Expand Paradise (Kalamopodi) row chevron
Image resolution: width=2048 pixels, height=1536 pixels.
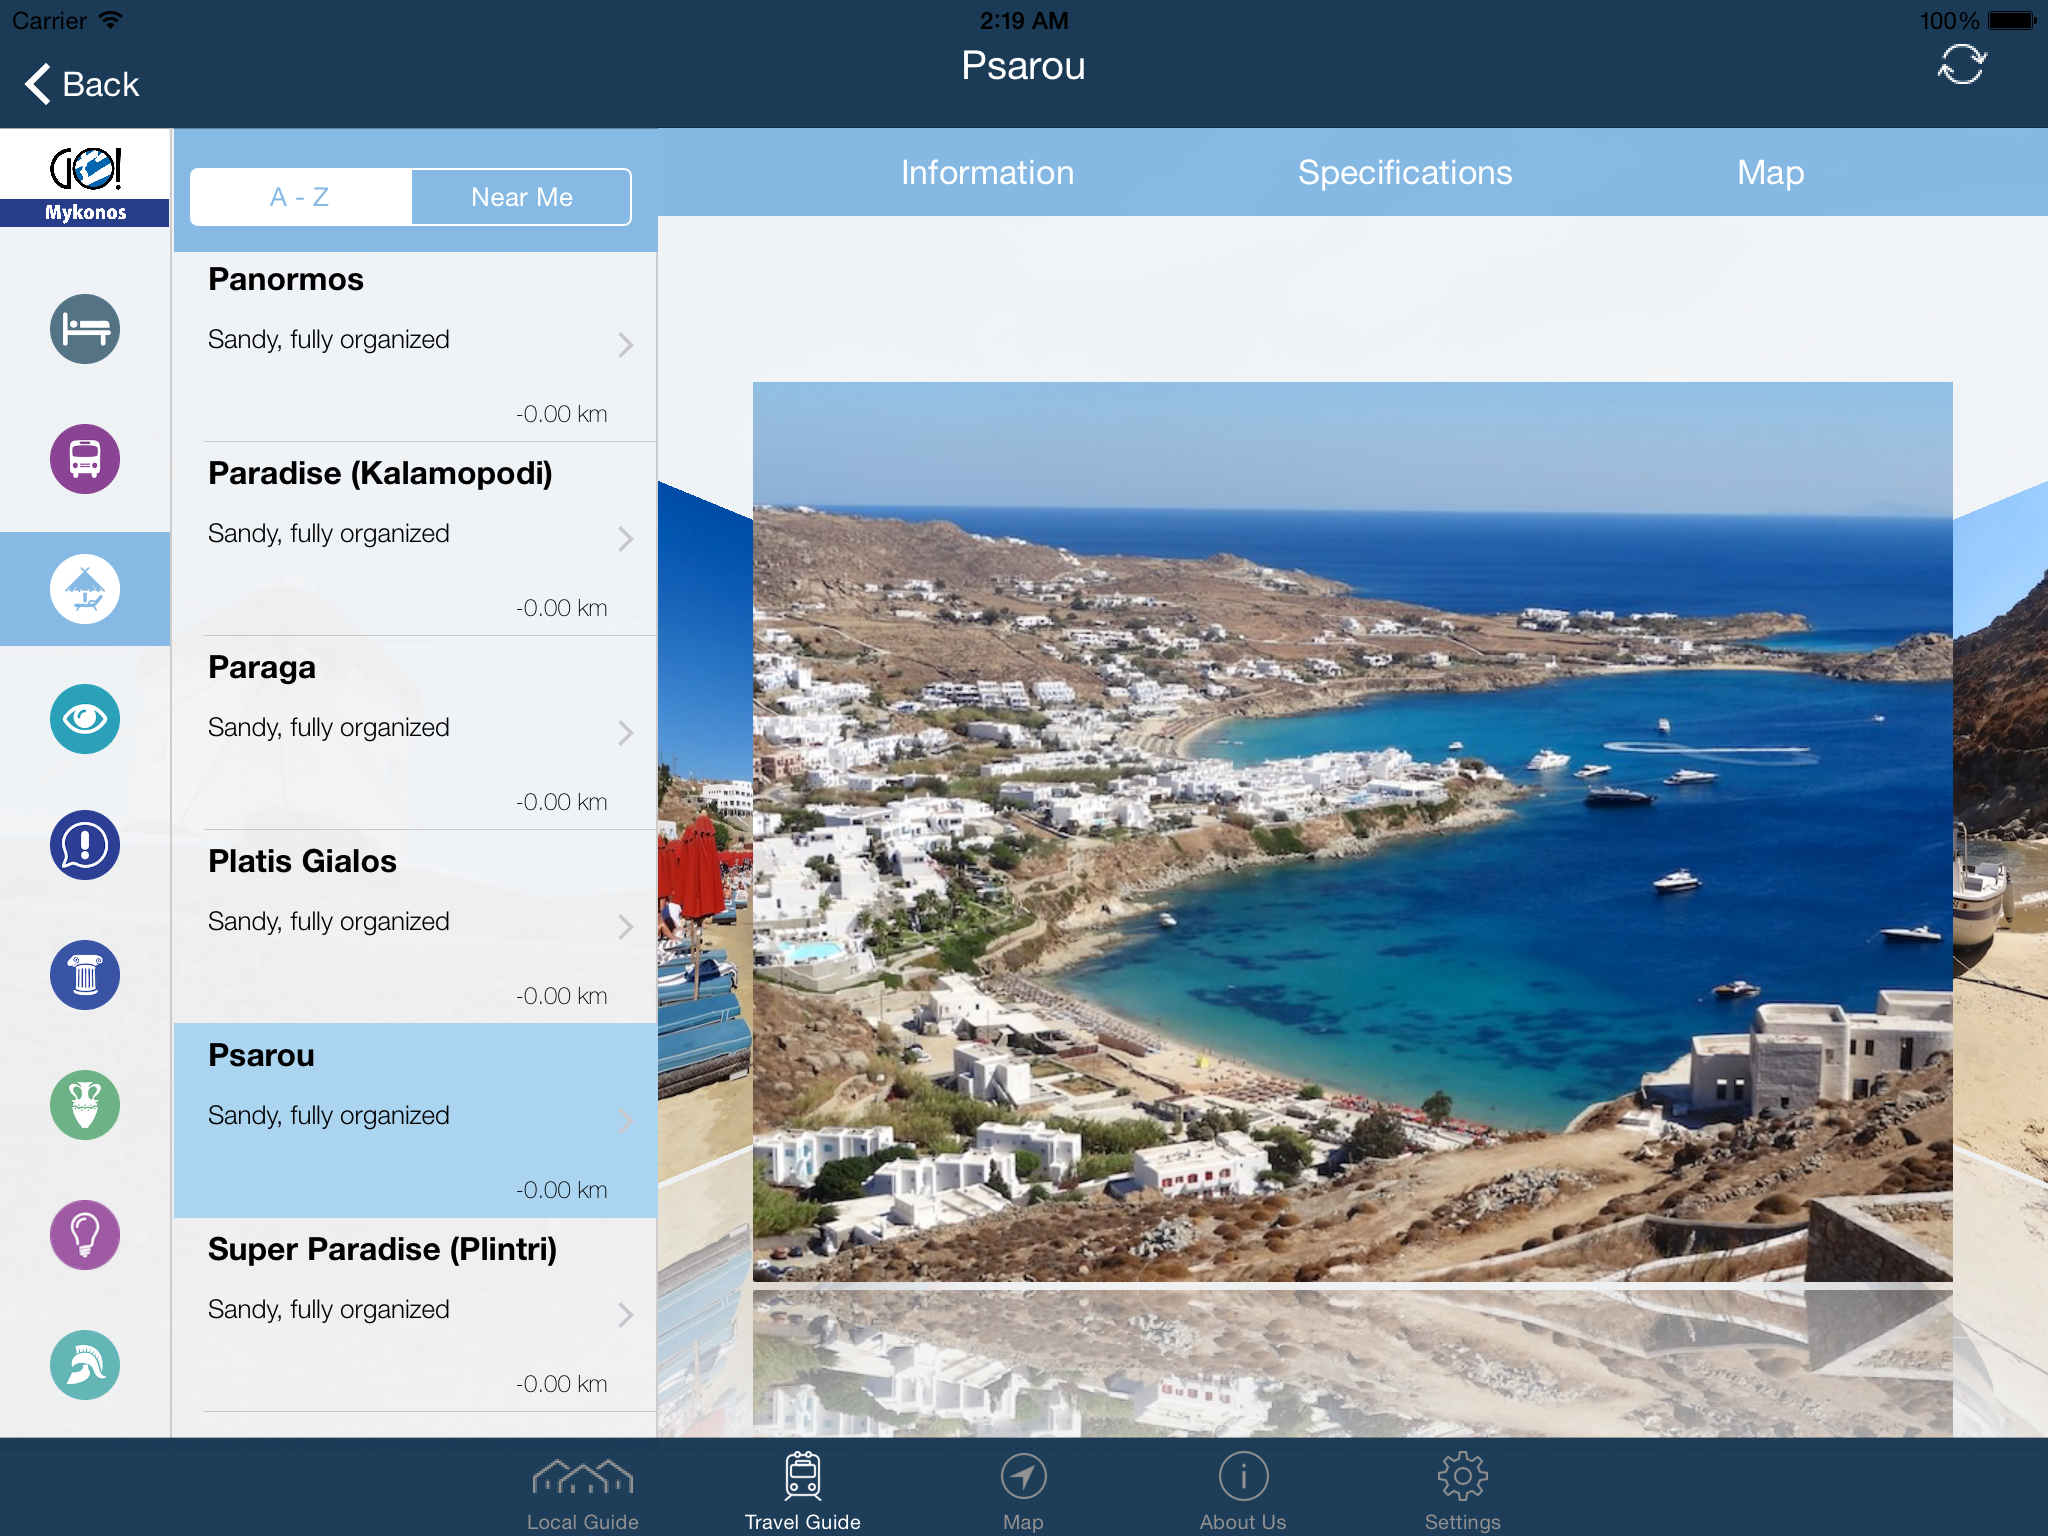click(625, 539)
